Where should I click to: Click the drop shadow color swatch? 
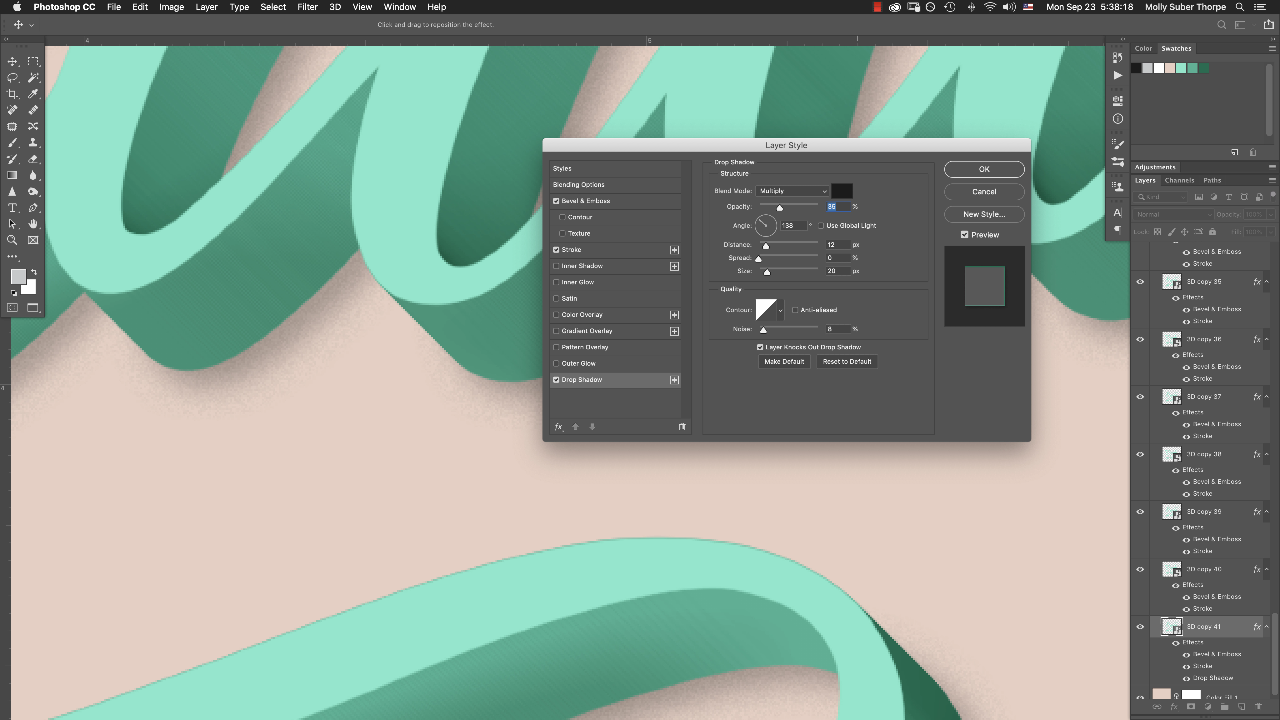pyautogui.click(x=842, y=191)
